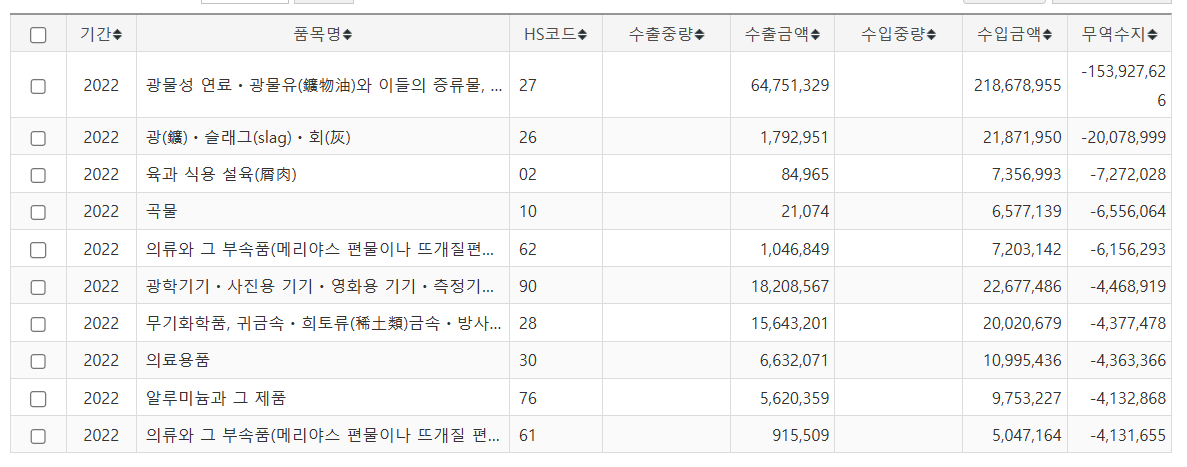Viewport: 1187px width, 467px height.
Task: Click trade balance -4,132,868
Action: pos(1128,398)
